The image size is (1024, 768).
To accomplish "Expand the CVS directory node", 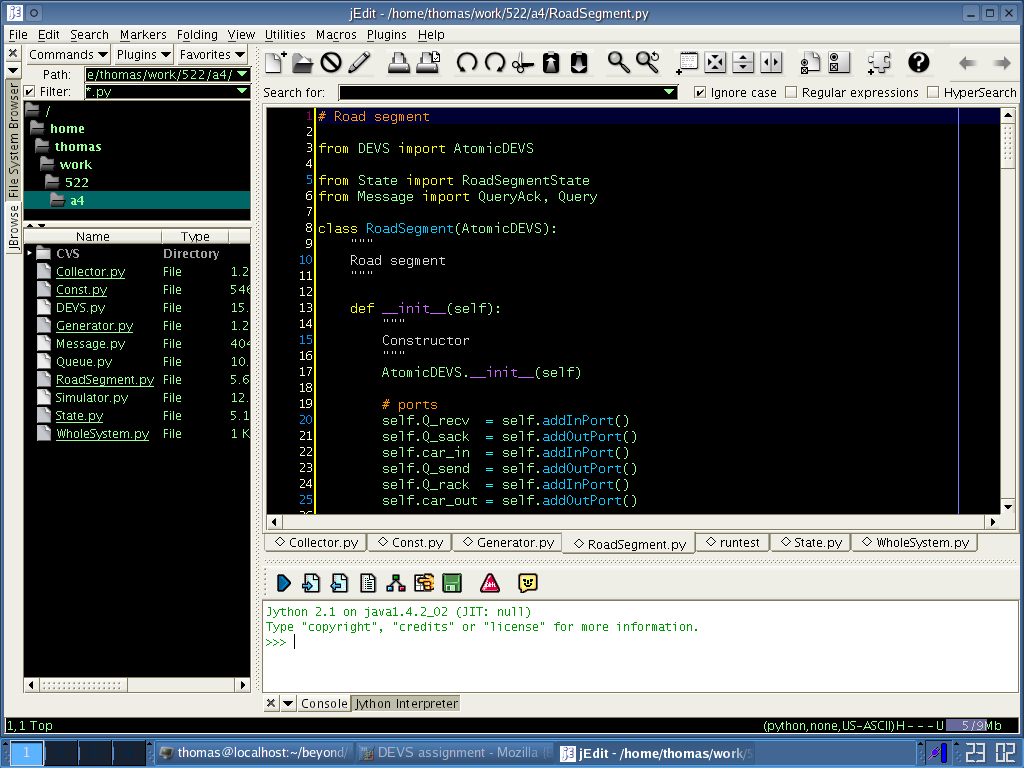I will point(29,253).
